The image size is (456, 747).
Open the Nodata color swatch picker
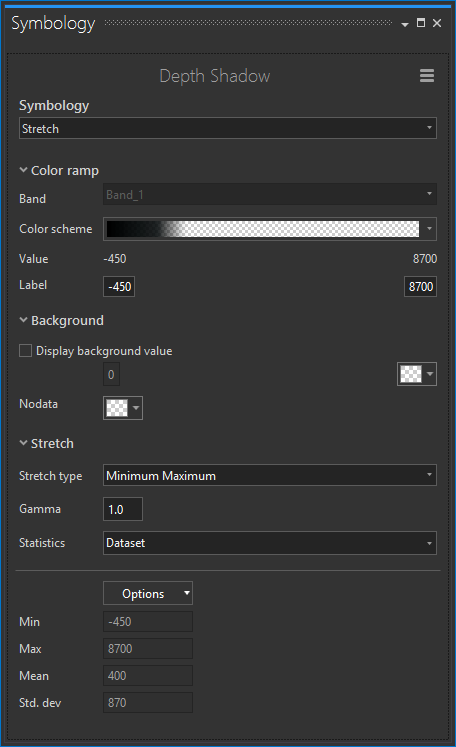(123, 408)
